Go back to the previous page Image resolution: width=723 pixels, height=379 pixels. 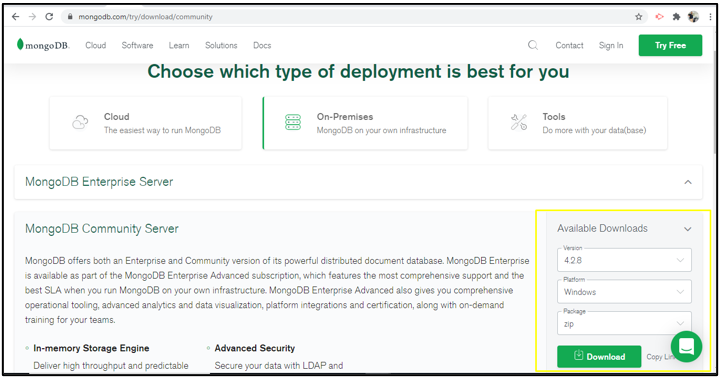[16, 17]
